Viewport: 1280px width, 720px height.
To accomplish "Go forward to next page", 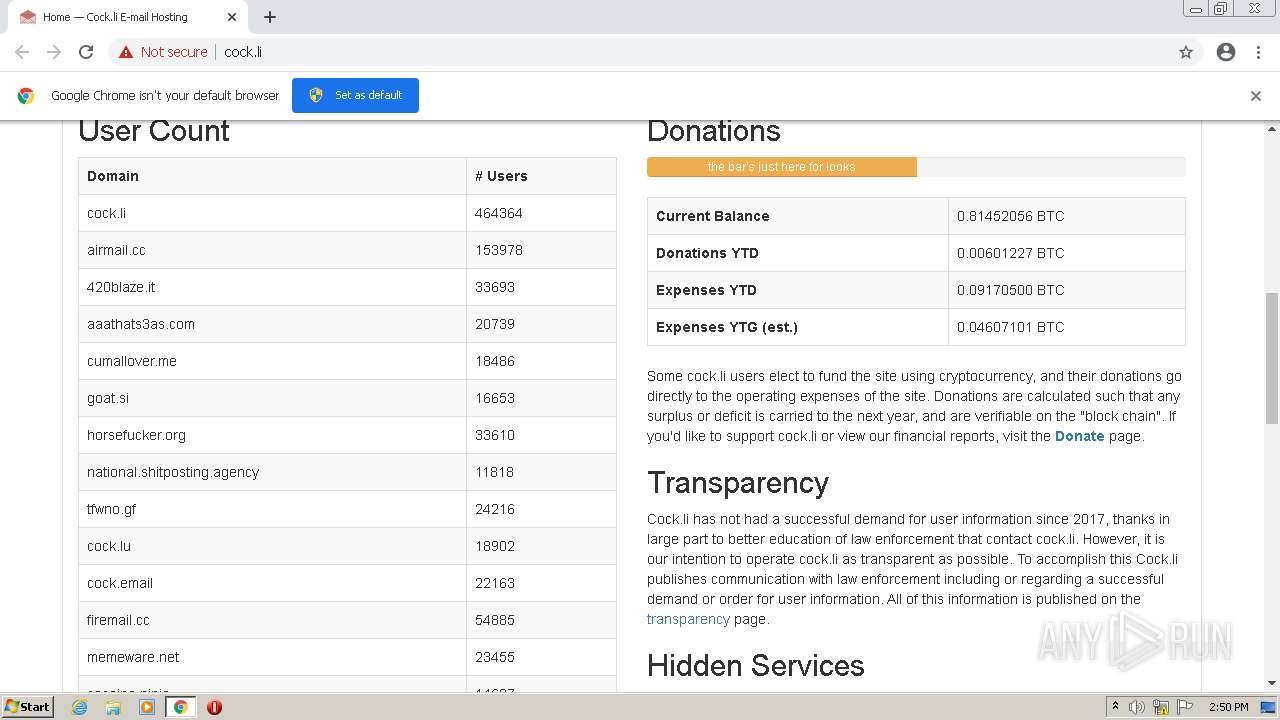I will 54,52.
